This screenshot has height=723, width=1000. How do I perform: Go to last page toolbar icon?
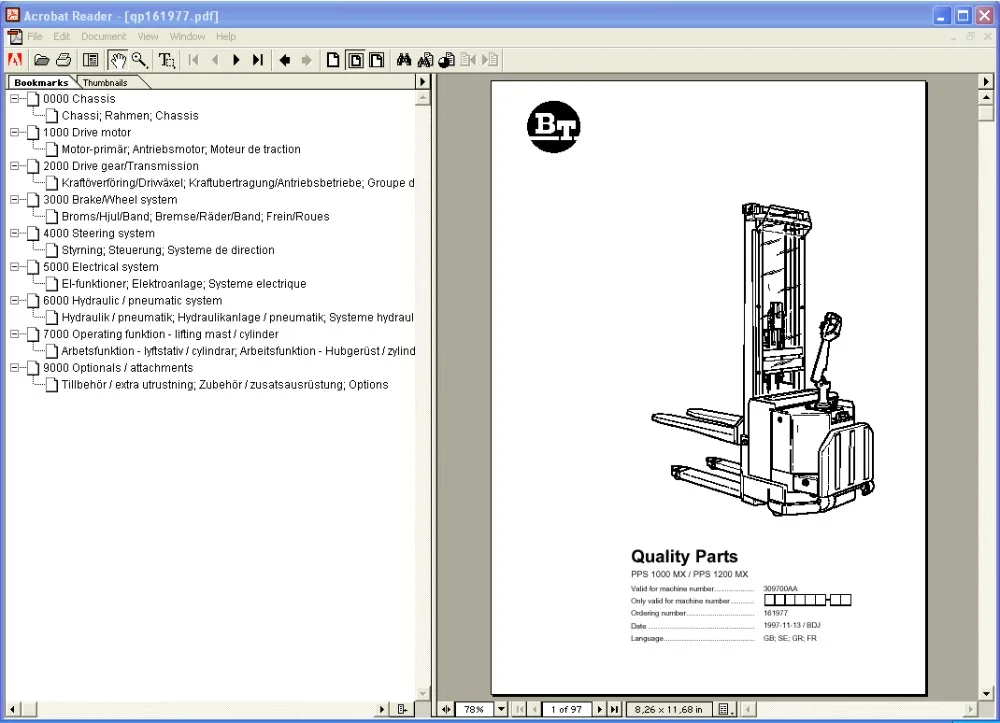click(258, 60)
